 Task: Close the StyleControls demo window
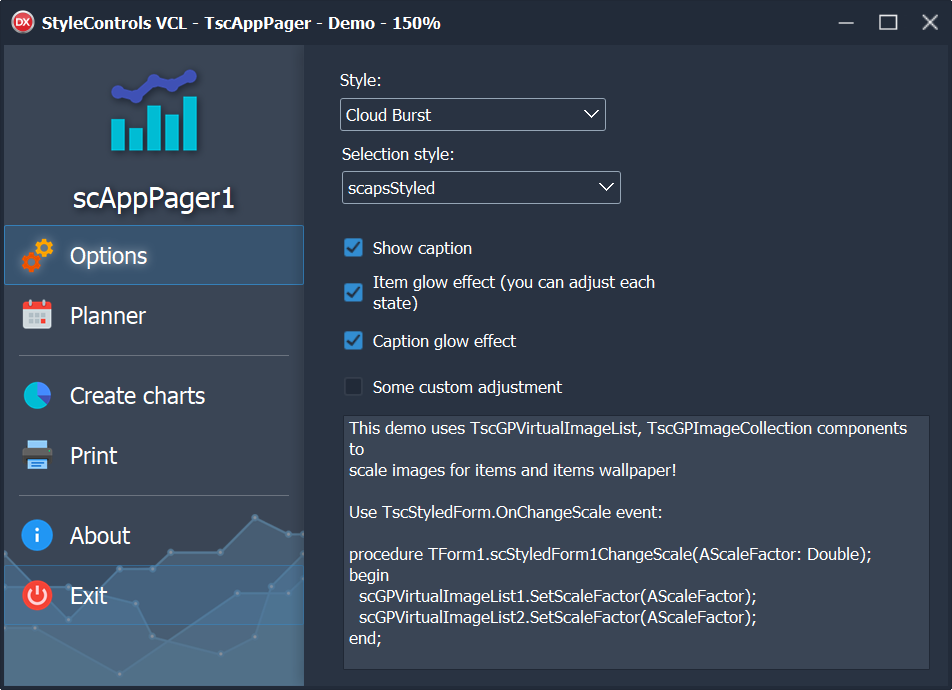point(930,23)
